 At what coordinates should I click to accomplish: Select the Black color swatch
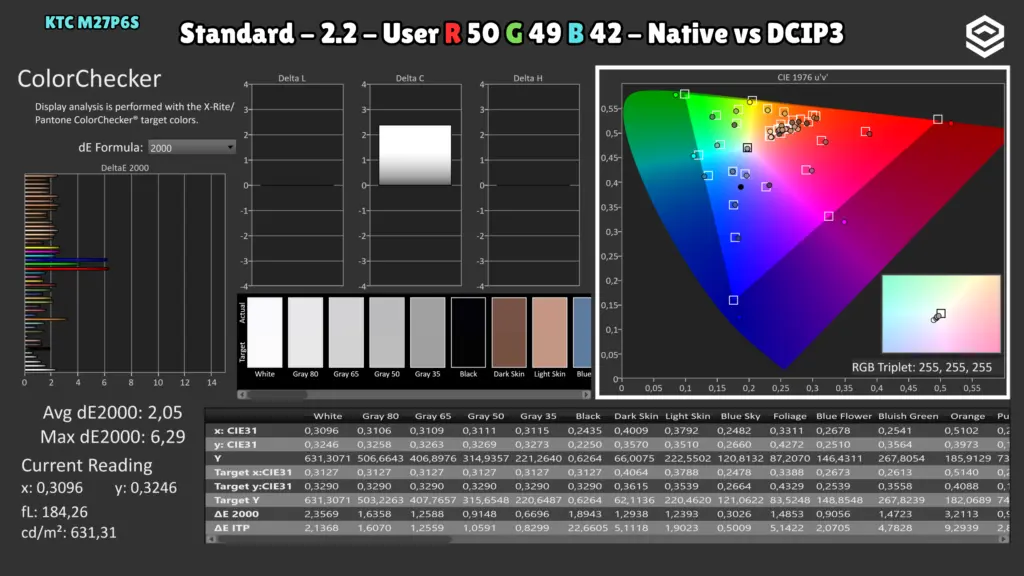468,332
